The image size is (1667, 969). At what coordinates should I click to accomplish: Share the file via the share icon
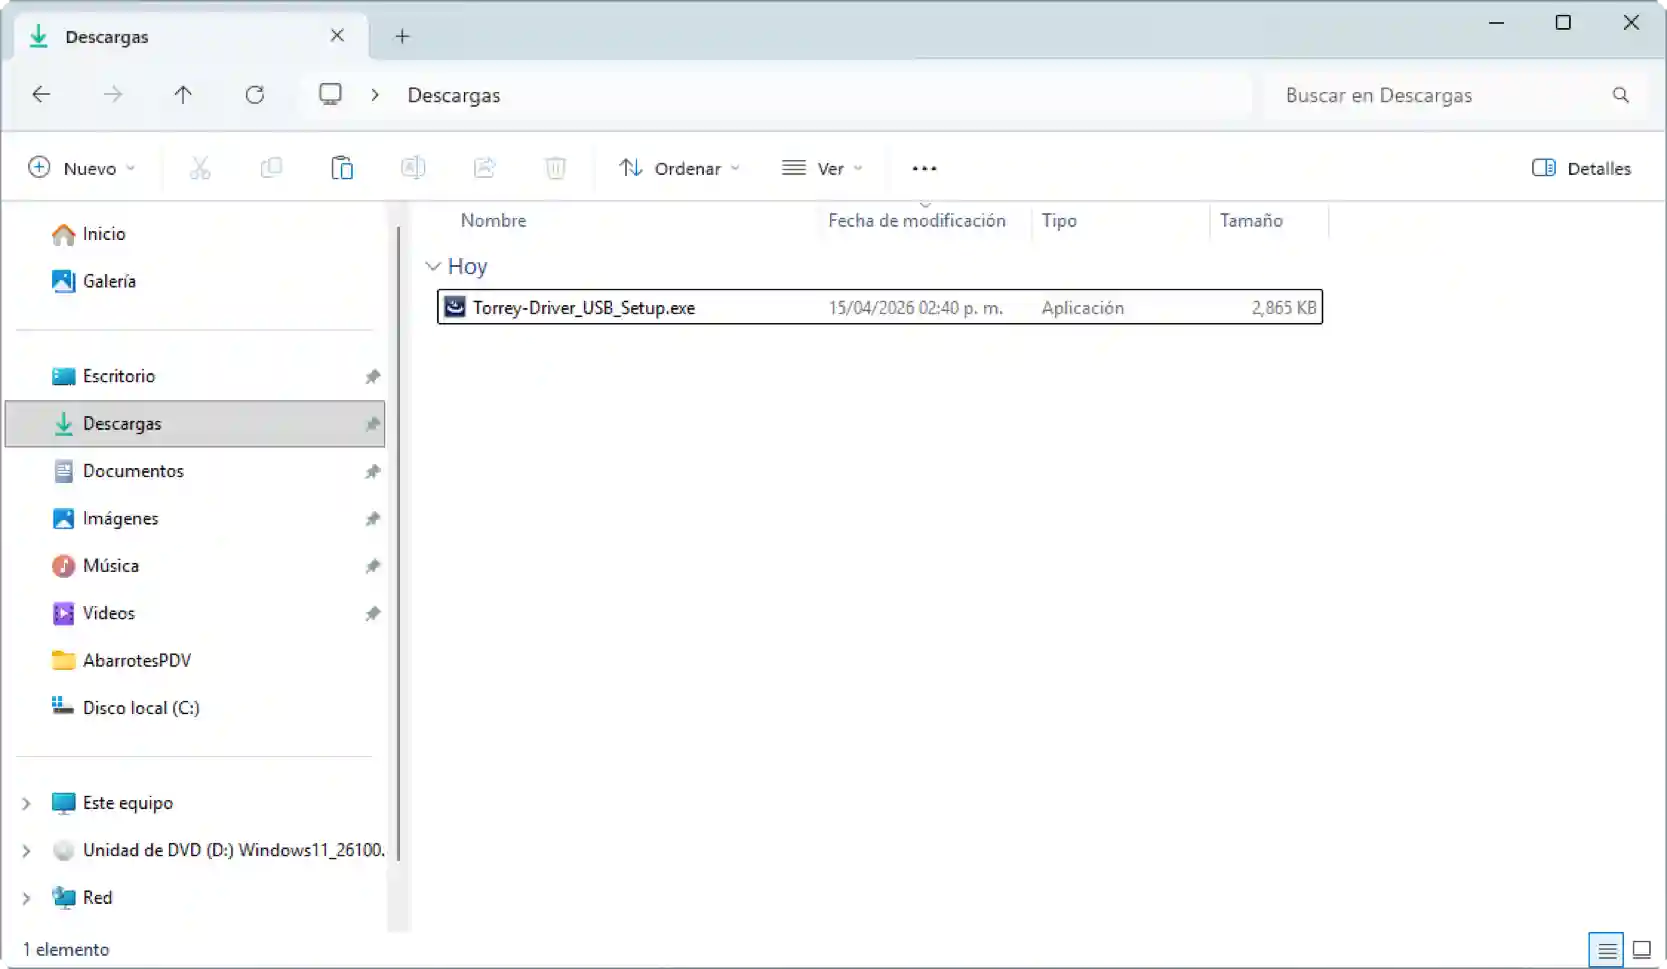(485, 167)
